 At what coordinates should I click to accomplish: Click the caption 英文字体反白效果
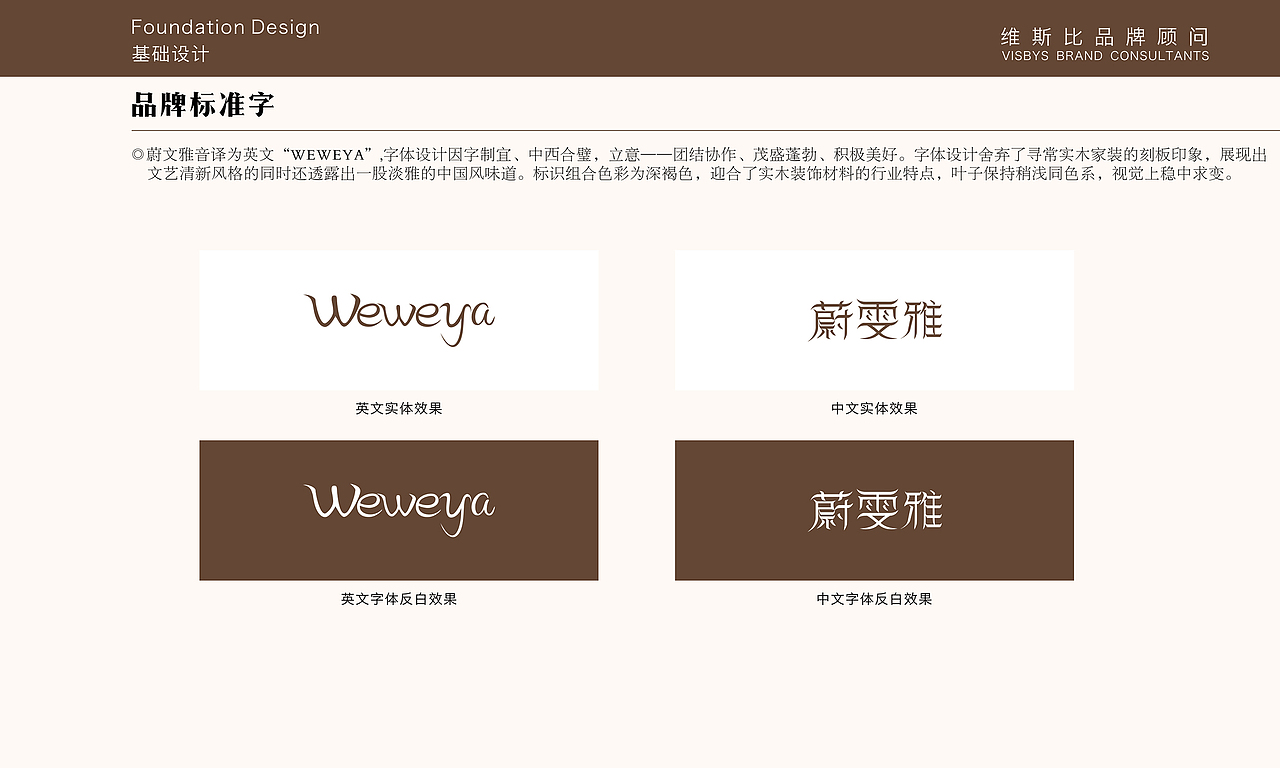point(399,599)
